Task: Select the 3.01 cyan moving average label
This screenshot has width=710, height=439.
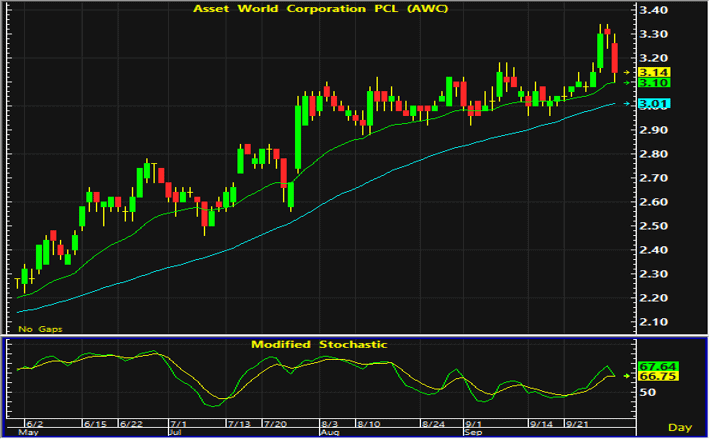Action: pyautogui.click(x=654, y=104)
